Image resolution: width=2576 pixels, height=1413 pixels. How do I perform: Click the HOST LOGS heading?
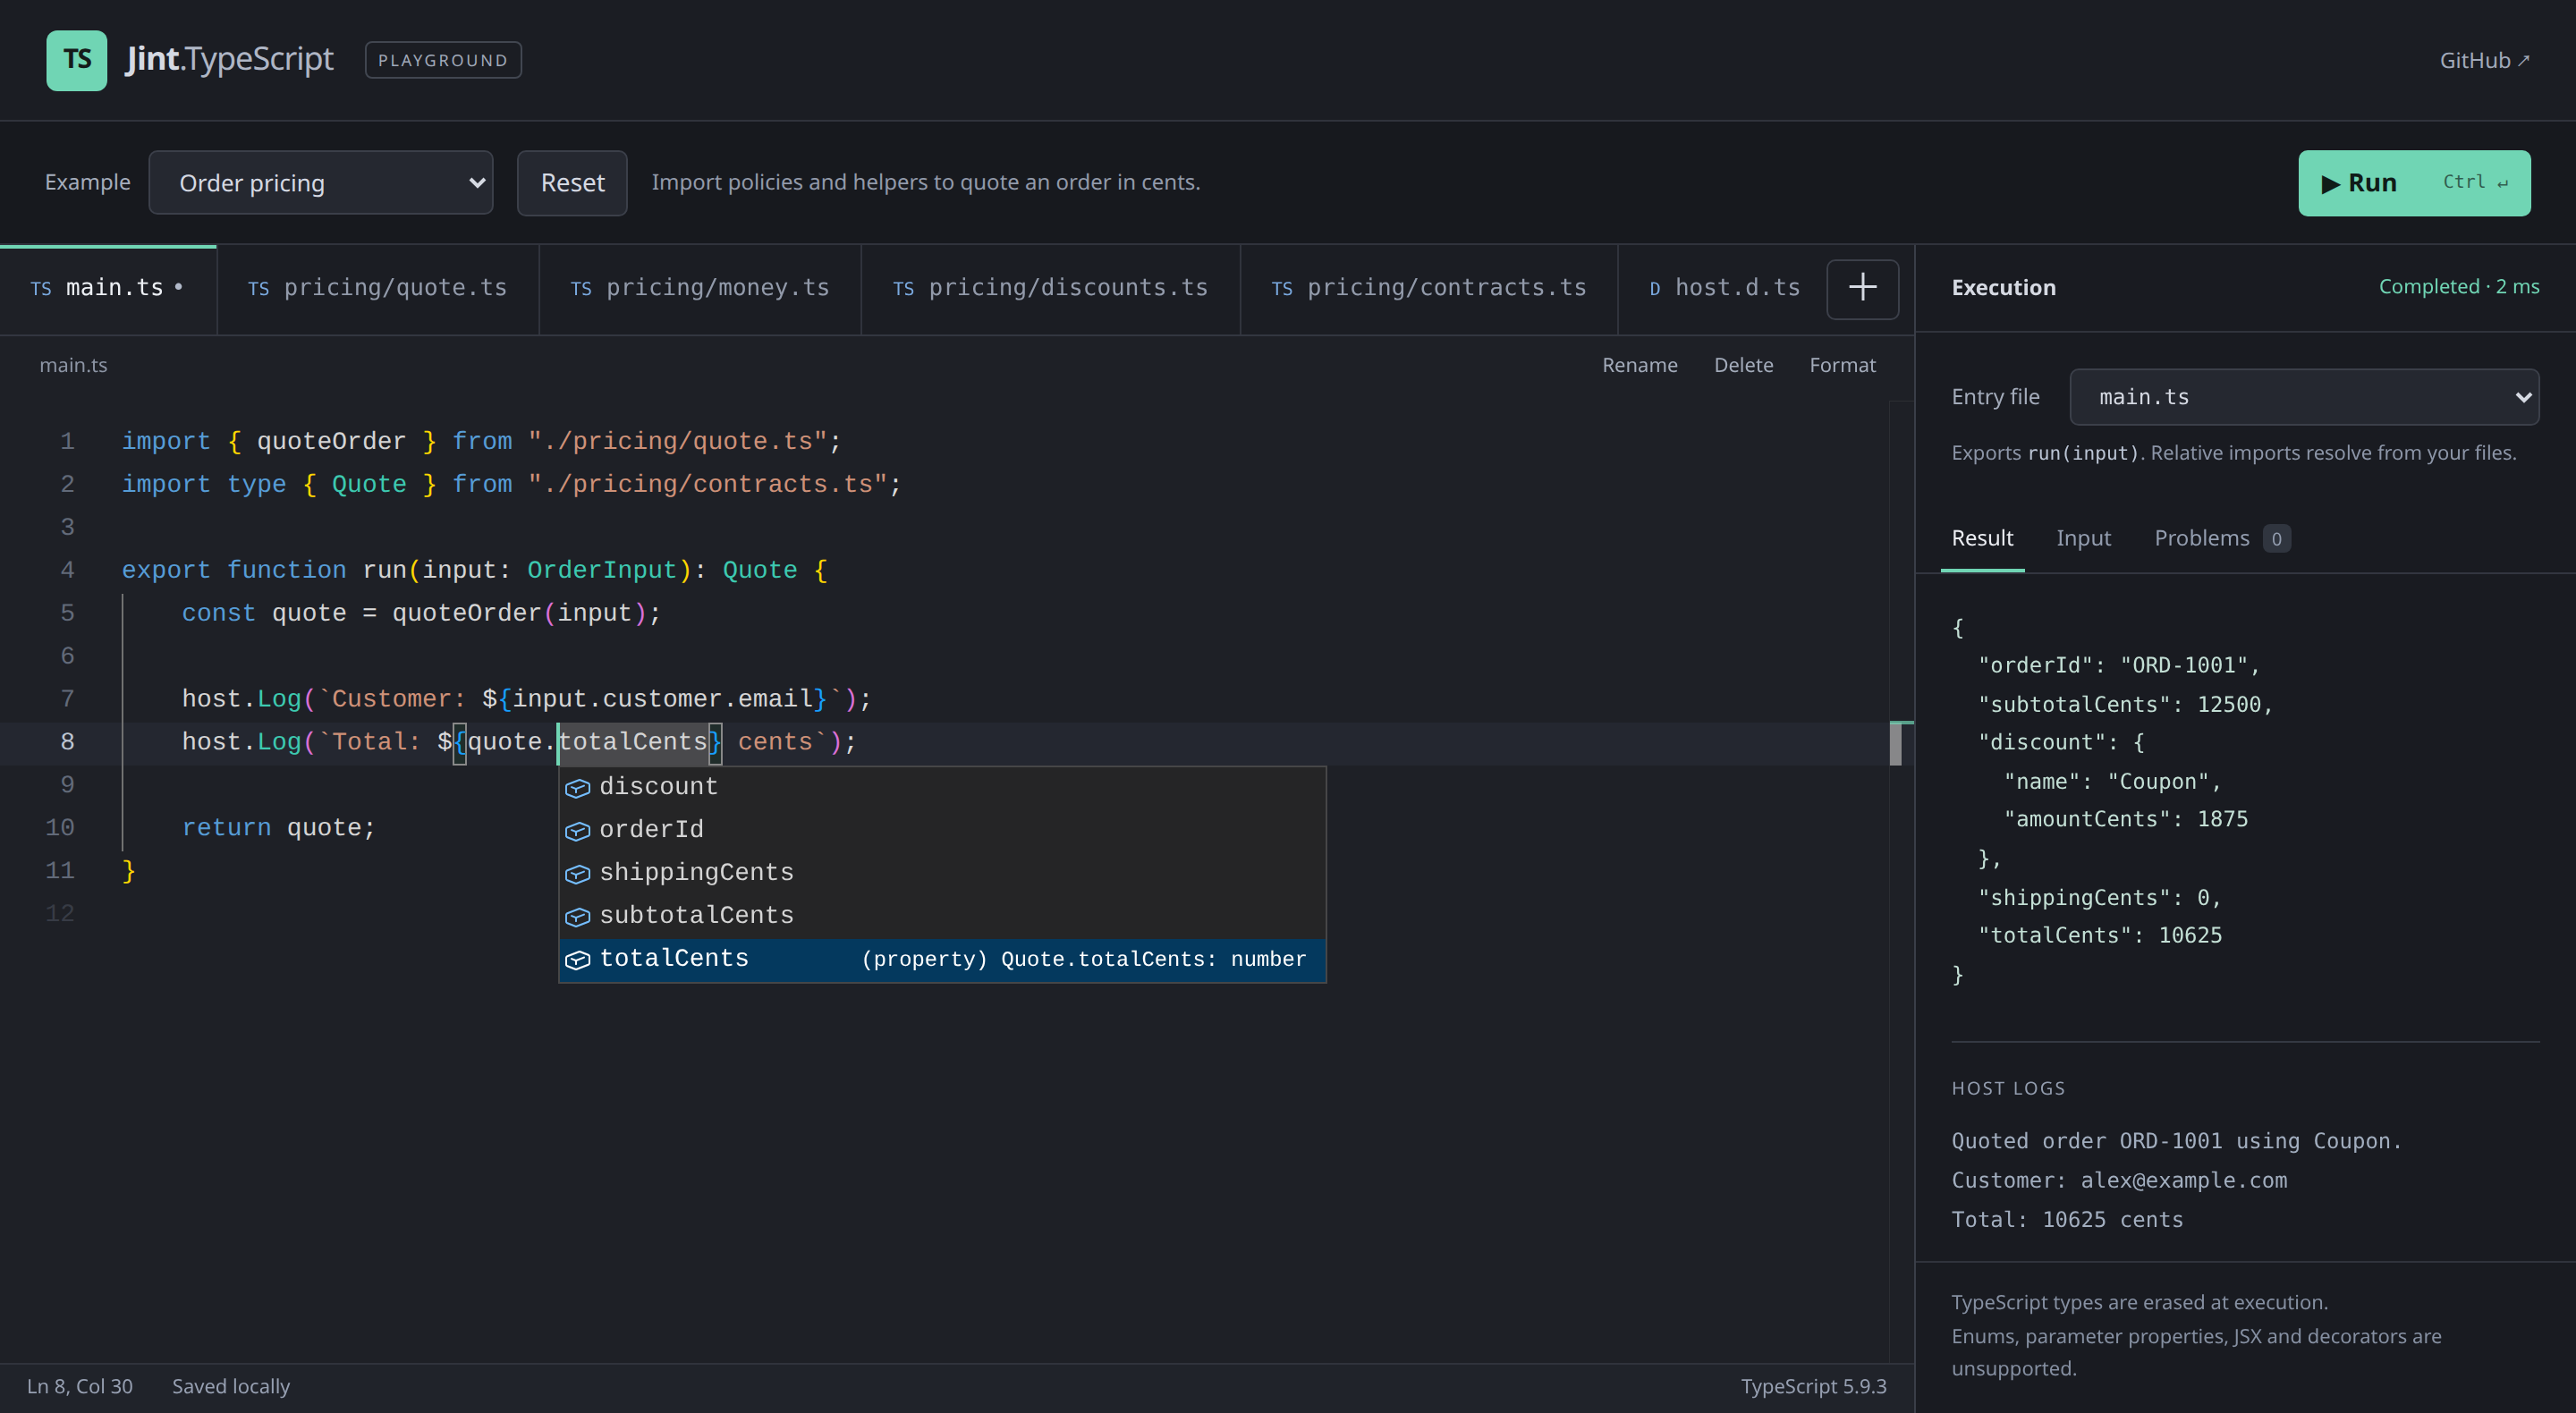pyautogui.click(x=2008, y=1088)
